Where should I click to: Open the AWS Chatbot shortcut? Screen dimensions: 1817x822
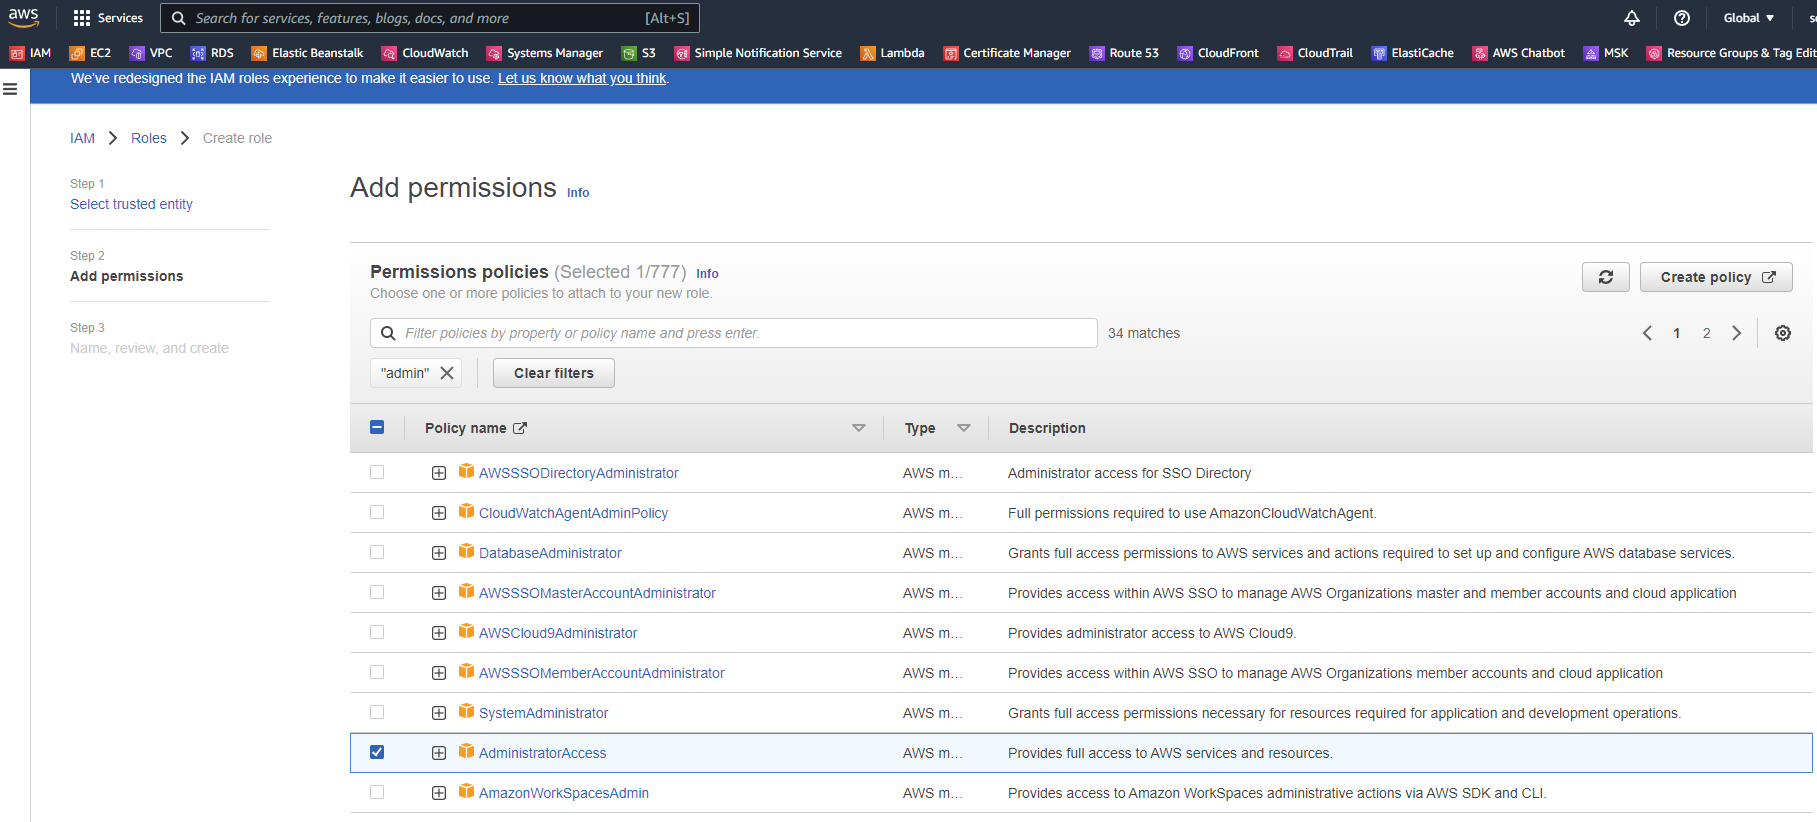1519,53
